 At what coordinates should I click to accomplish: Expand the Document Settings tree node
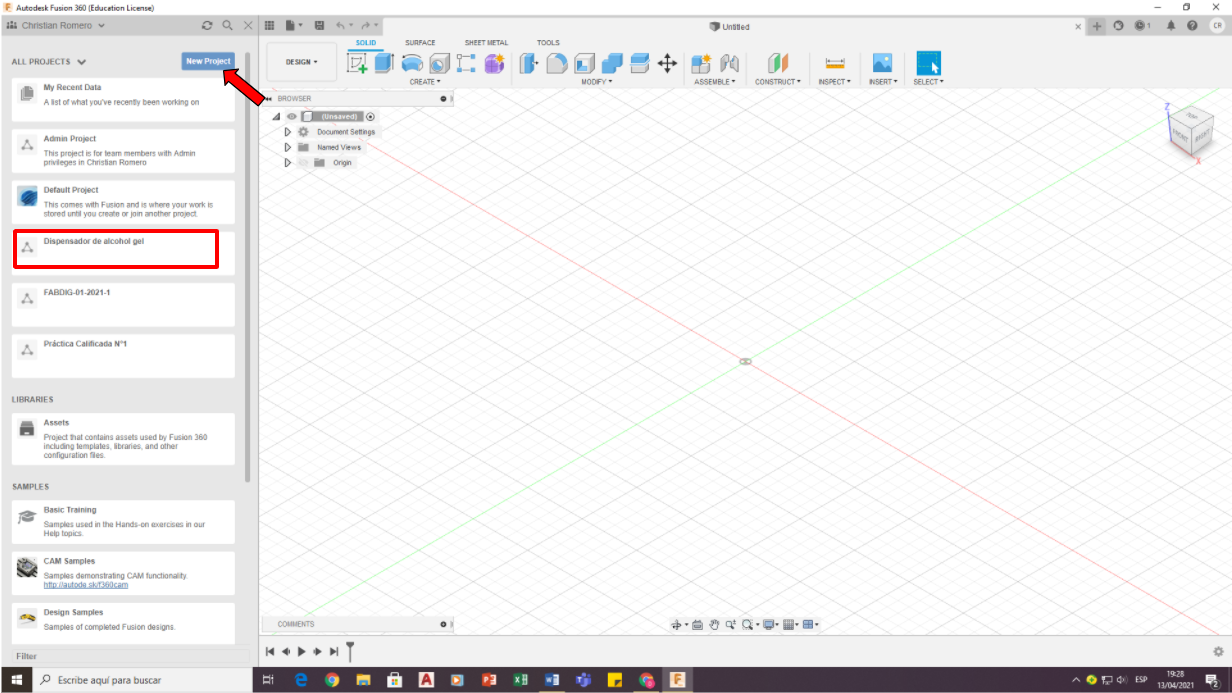pos(288,132)
